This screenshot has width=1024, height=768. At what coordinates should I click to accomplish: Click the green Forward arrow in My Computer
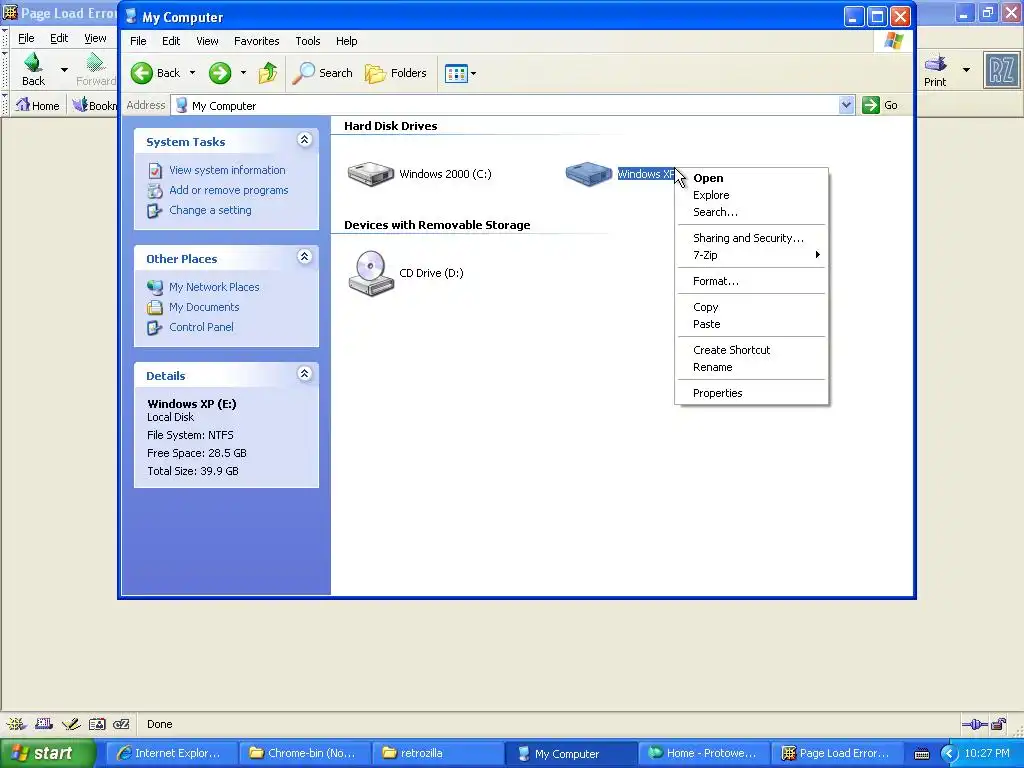pyautogui.click(x=220, y=73)
